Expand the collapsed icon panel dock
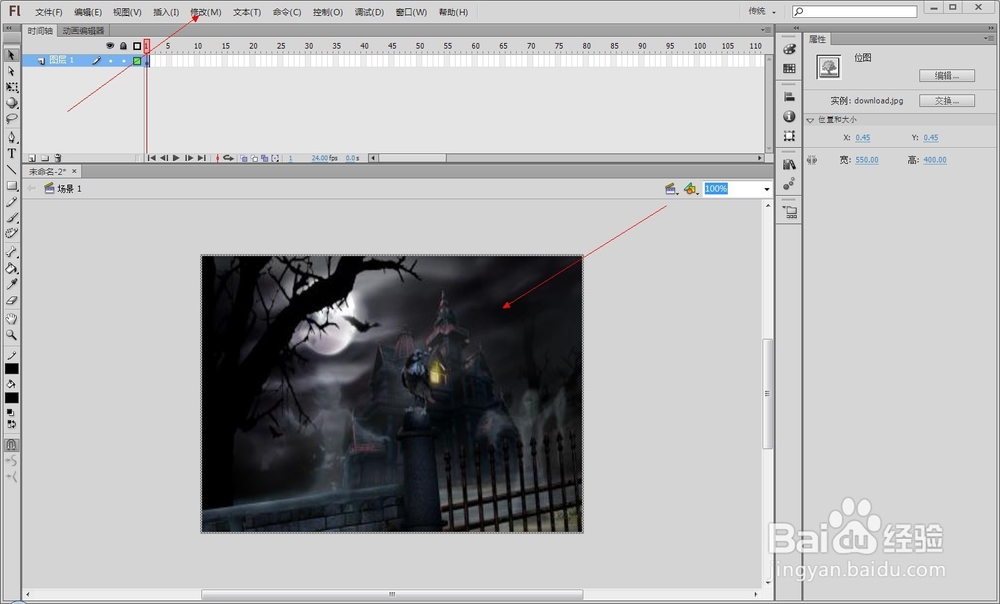This screenshot has height=604, width=1000. point(796,28)
